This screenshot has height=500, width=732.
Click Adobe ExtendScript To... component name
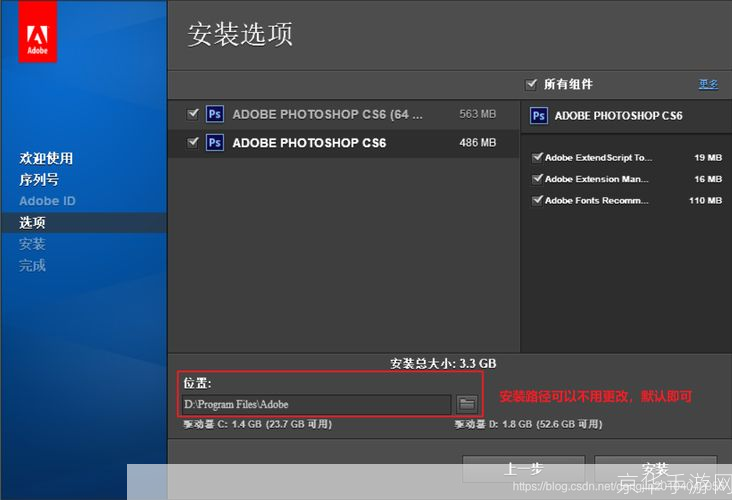[x=598, y=158]
